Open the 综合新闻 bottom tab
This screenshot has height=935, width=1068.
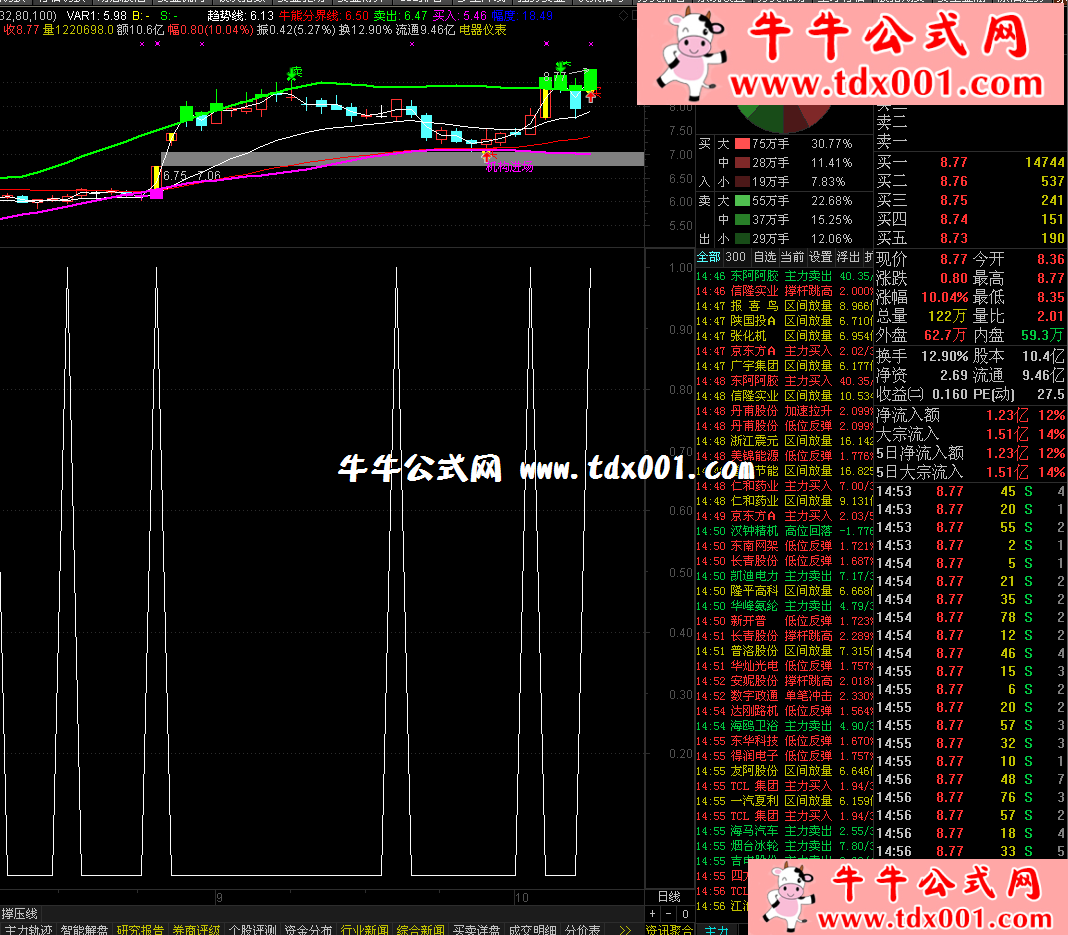pos(421,930)
